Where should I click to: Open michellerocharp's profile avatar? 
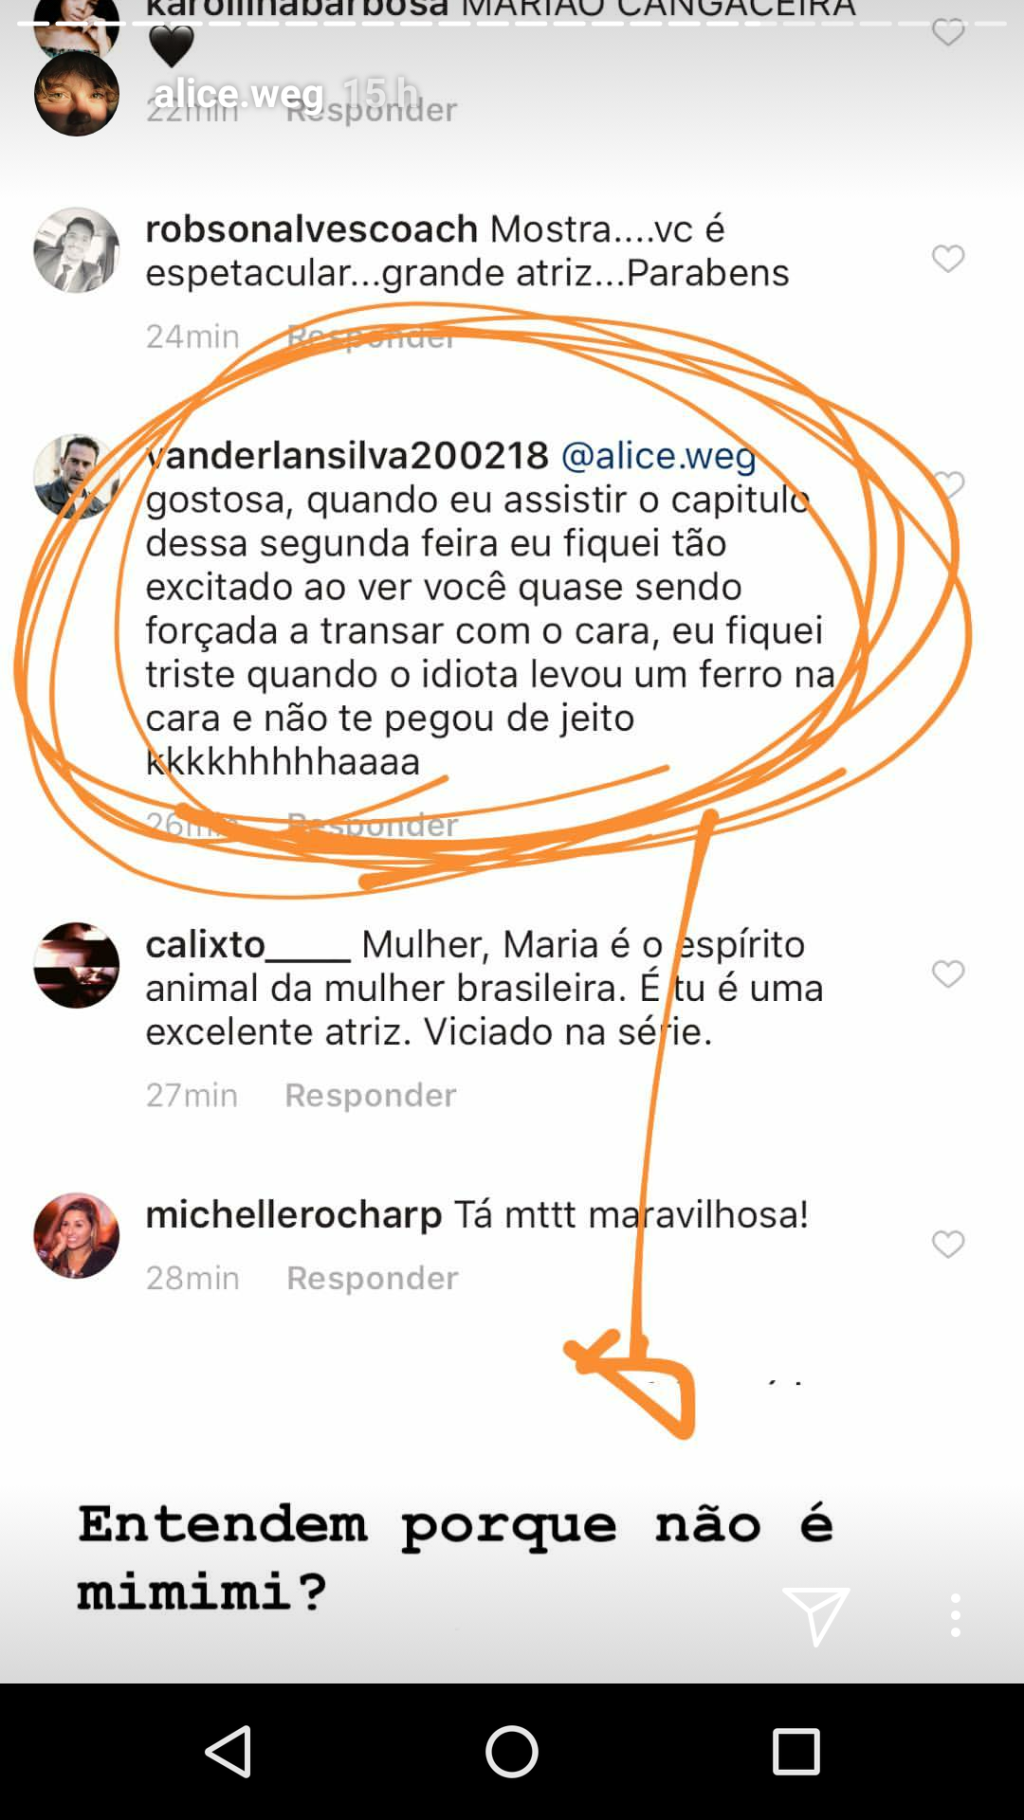pyautogui.click(x=76, y=1234)
